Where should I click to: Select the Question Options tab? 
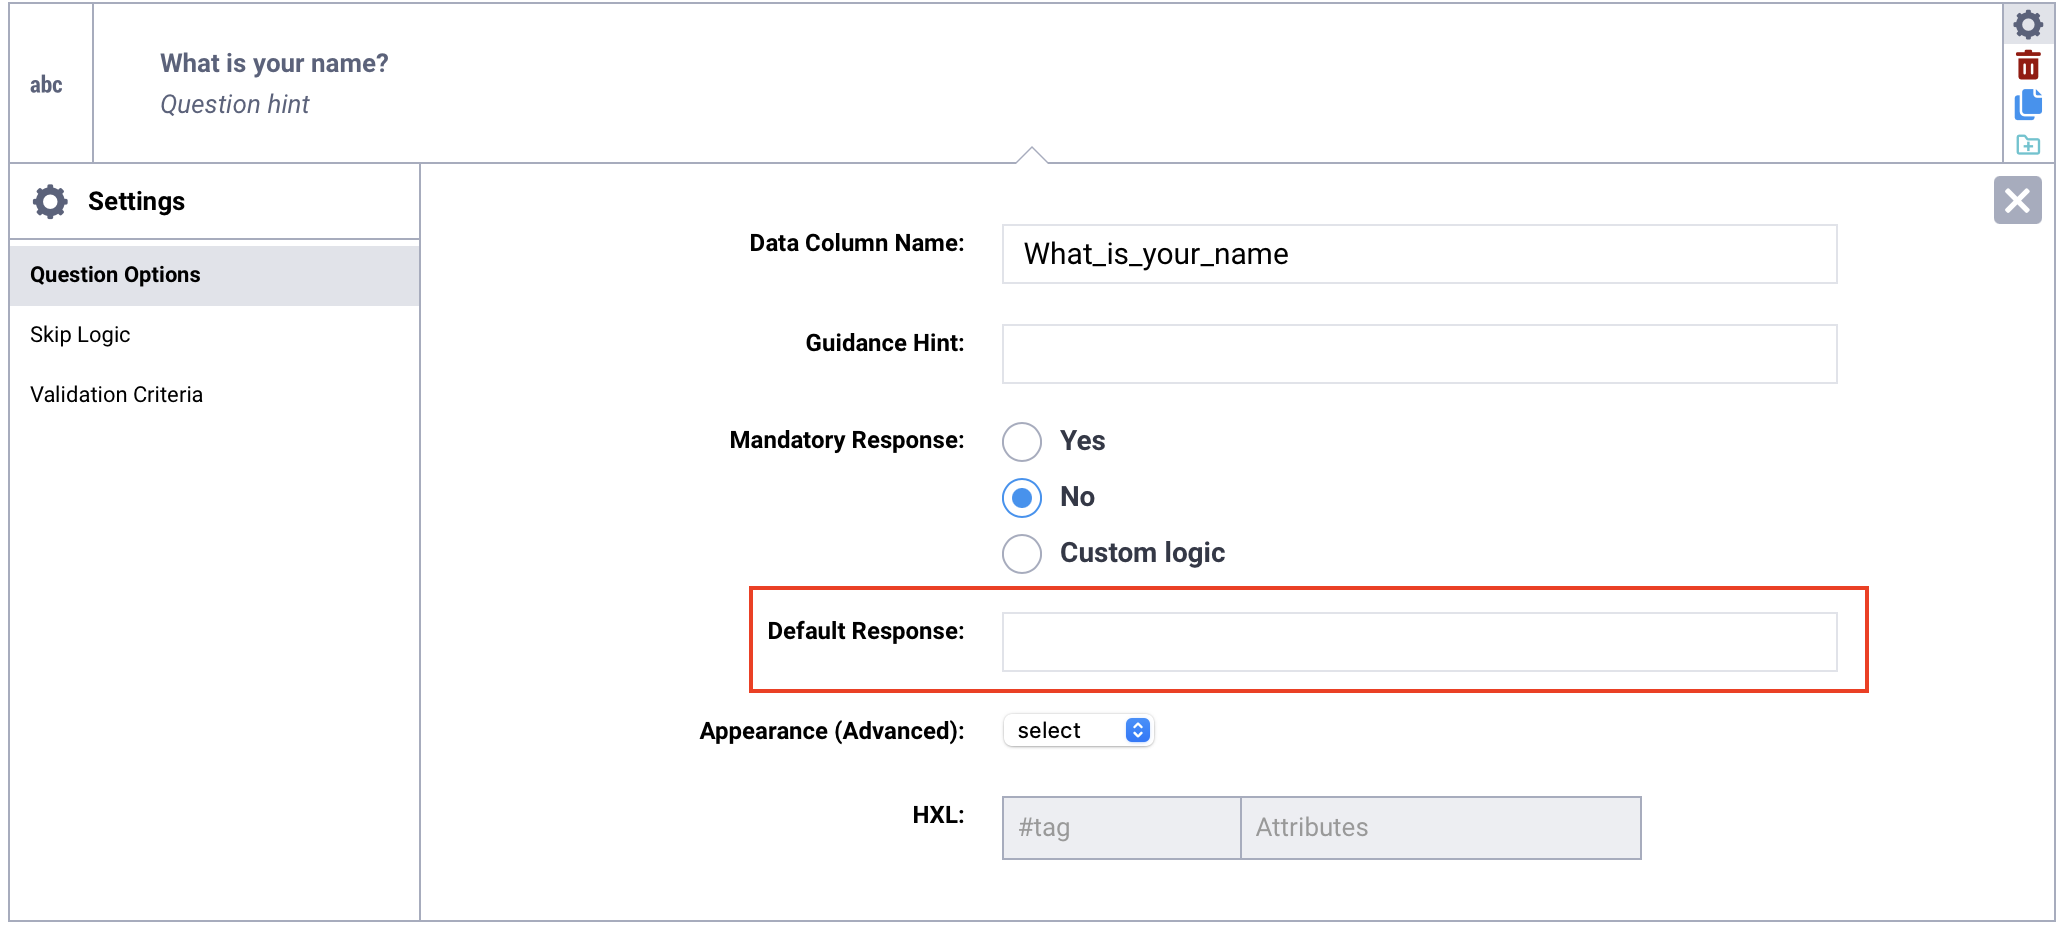115,275
